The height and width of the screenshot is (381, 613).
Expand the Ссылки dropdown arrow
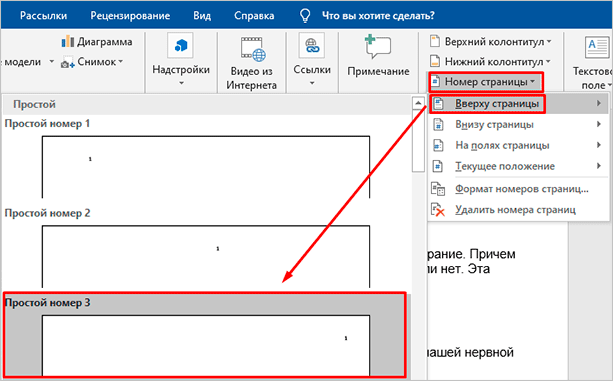point(312,83)
